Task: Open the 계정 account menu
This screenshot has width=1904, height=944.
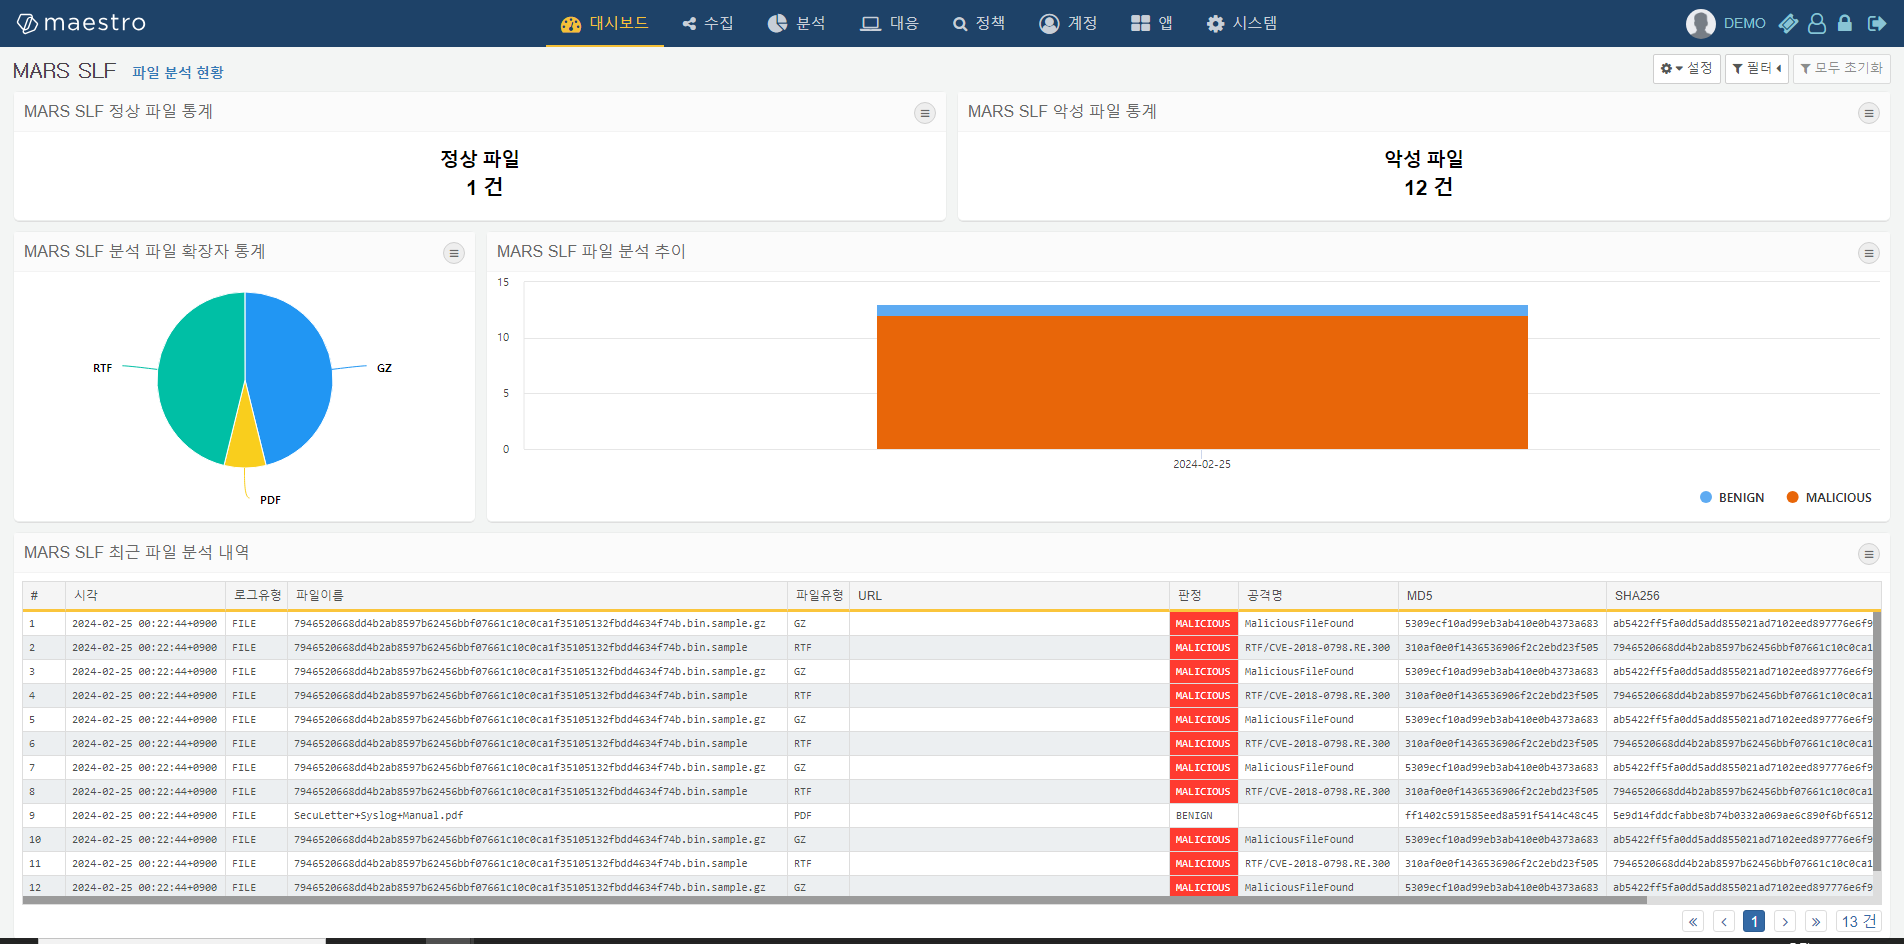Action: pyautogui.click(x=1068, y=23)
